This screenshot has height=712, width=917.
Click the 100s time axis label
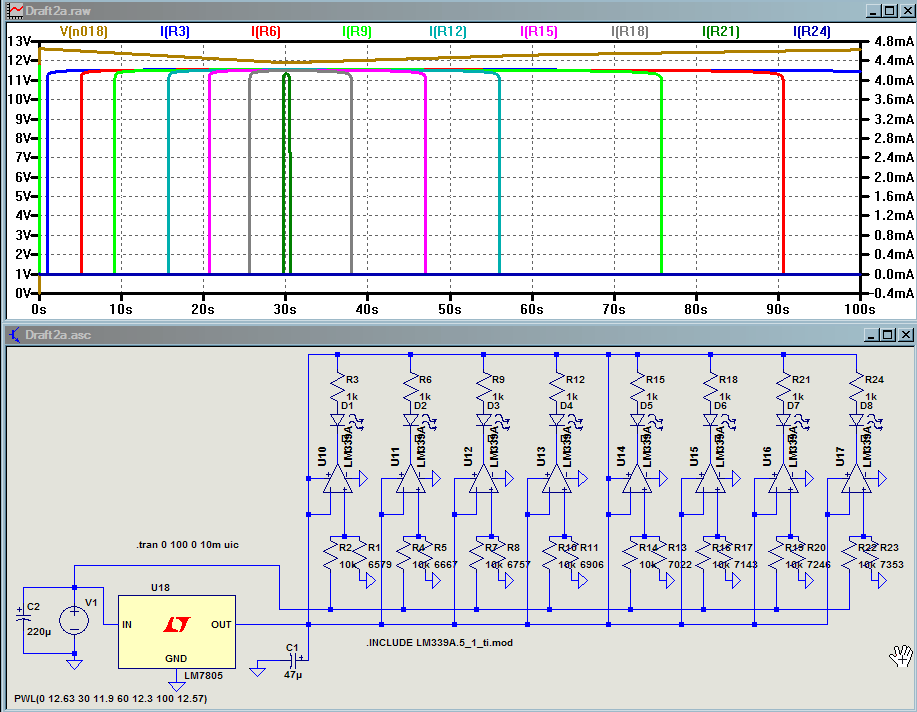(860, 309)
